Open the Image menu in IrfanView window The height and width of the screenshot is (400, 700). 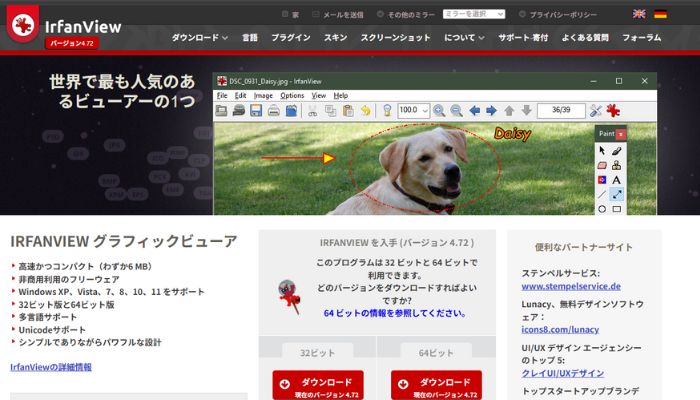click(x=263, y=96)
